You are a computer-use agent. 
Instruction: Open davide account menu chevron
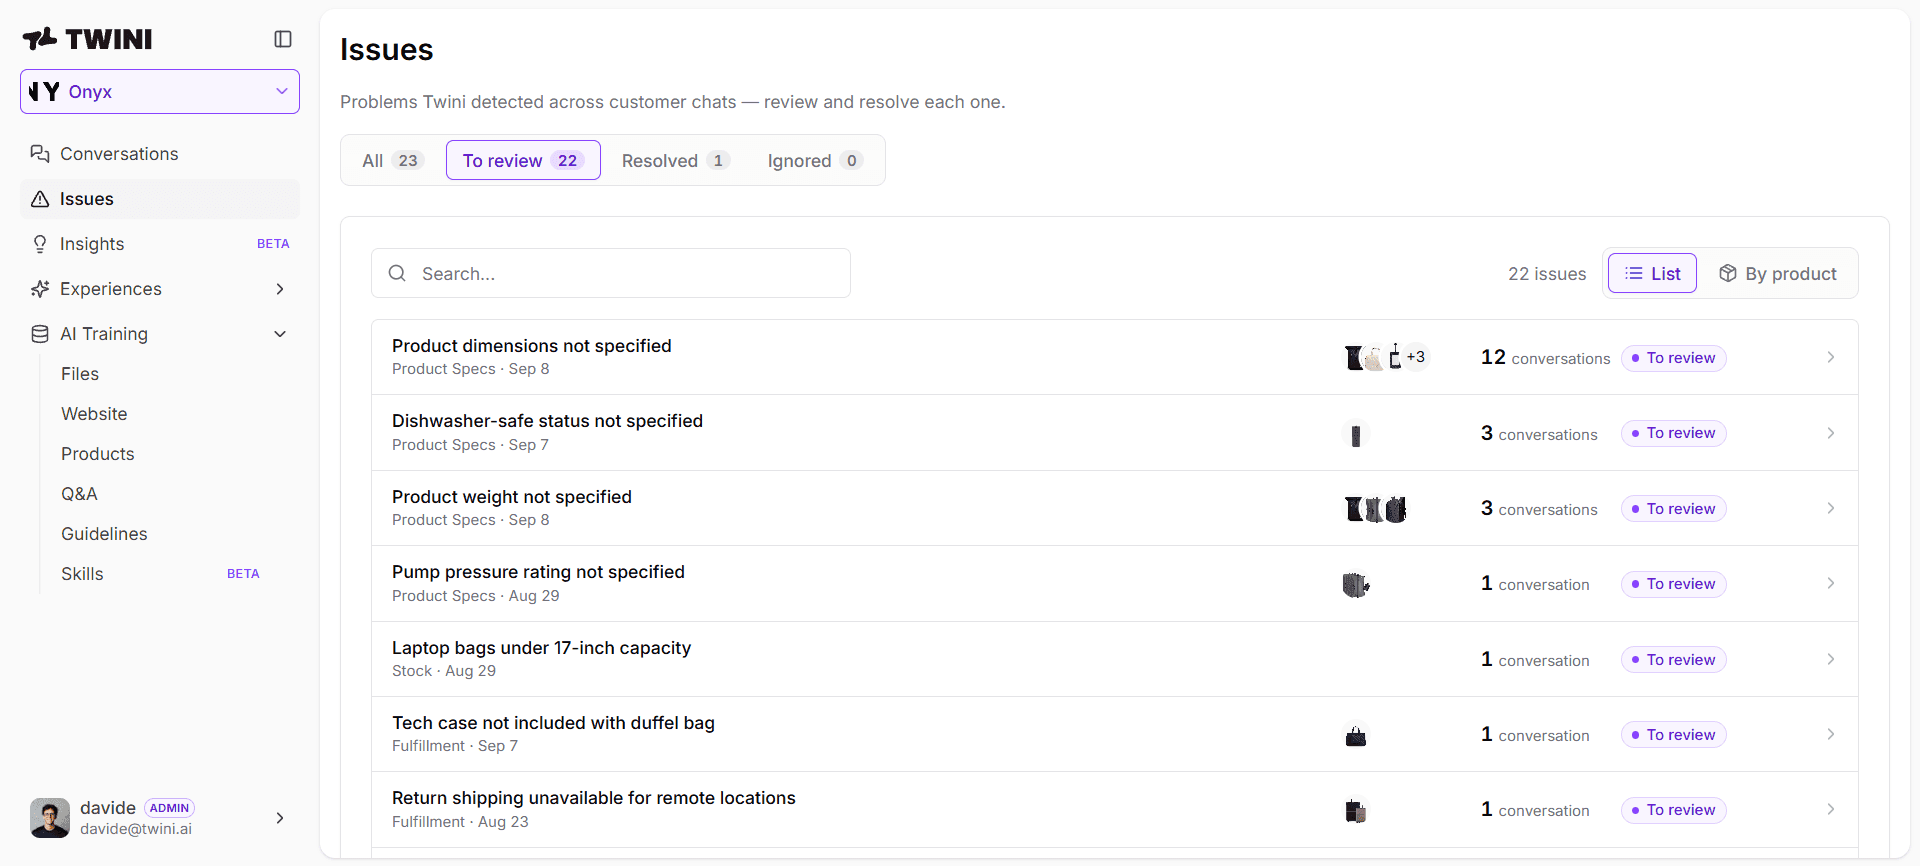click(x=280, y=818)
